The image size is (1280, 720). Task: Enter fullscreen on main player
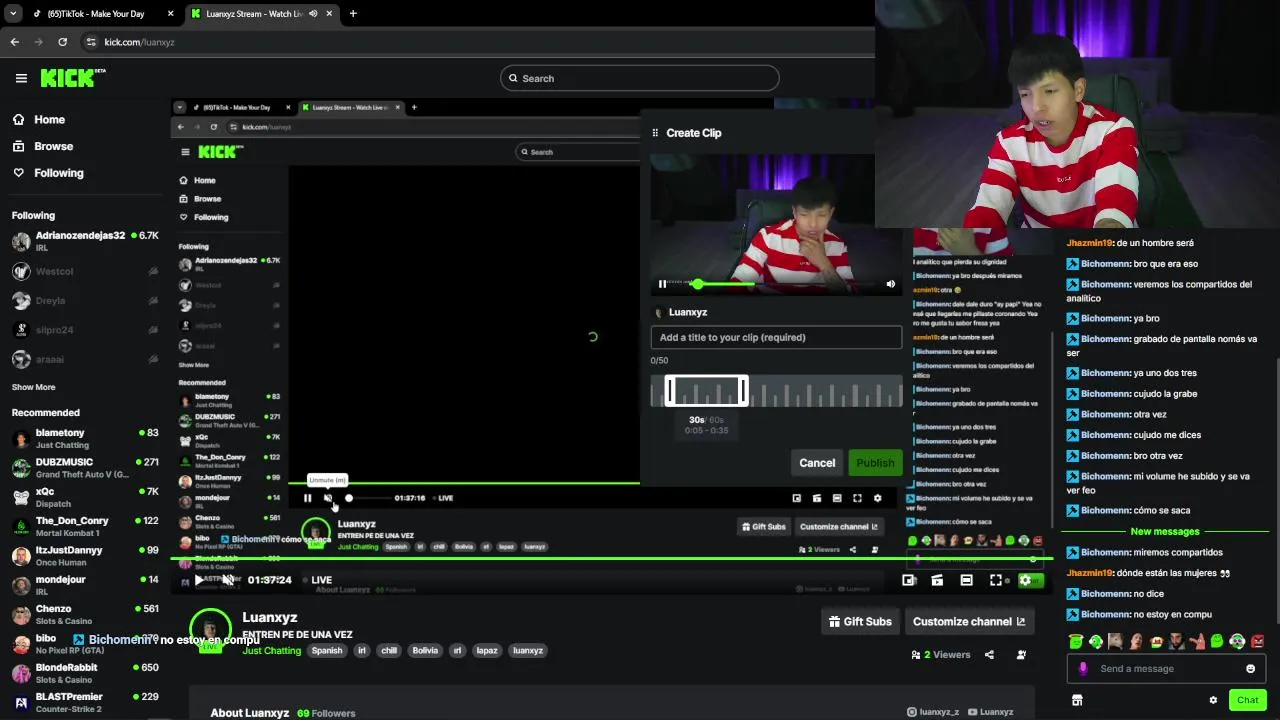point(996,580)
